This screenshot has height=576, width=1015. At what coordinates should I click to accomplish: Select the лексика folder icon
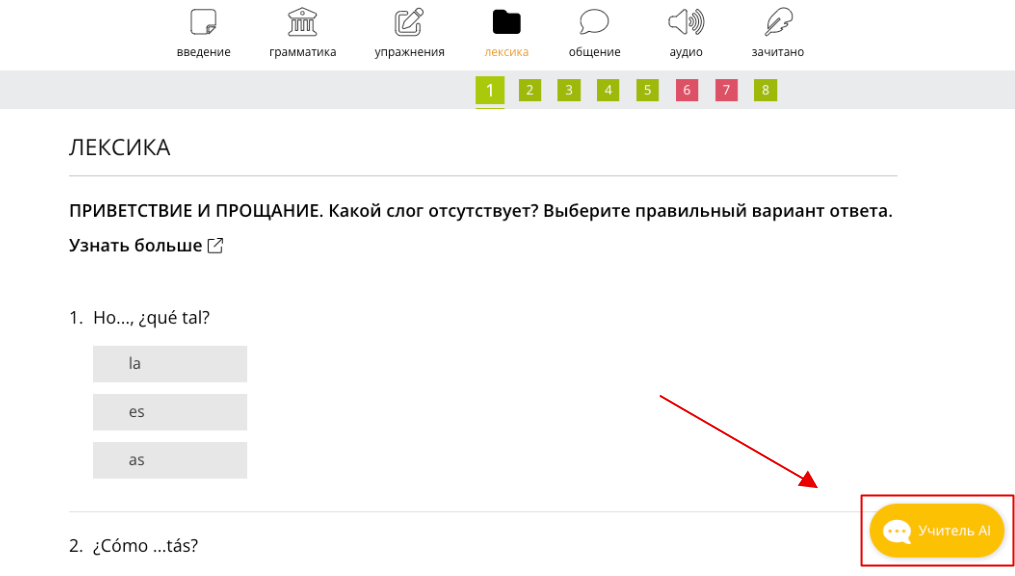506,22
